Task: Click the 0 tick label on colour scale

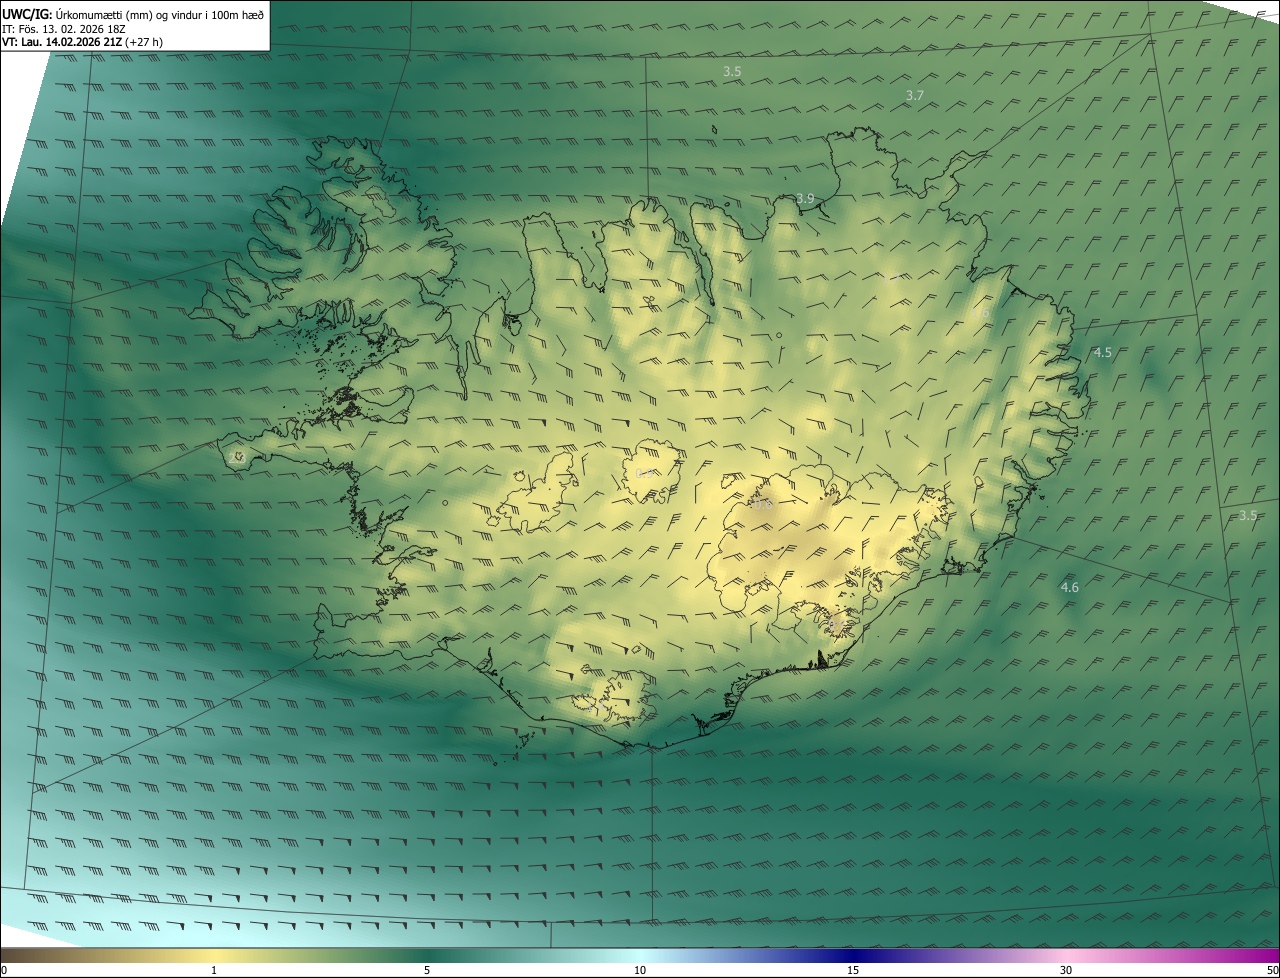Action: click(4, 970)
